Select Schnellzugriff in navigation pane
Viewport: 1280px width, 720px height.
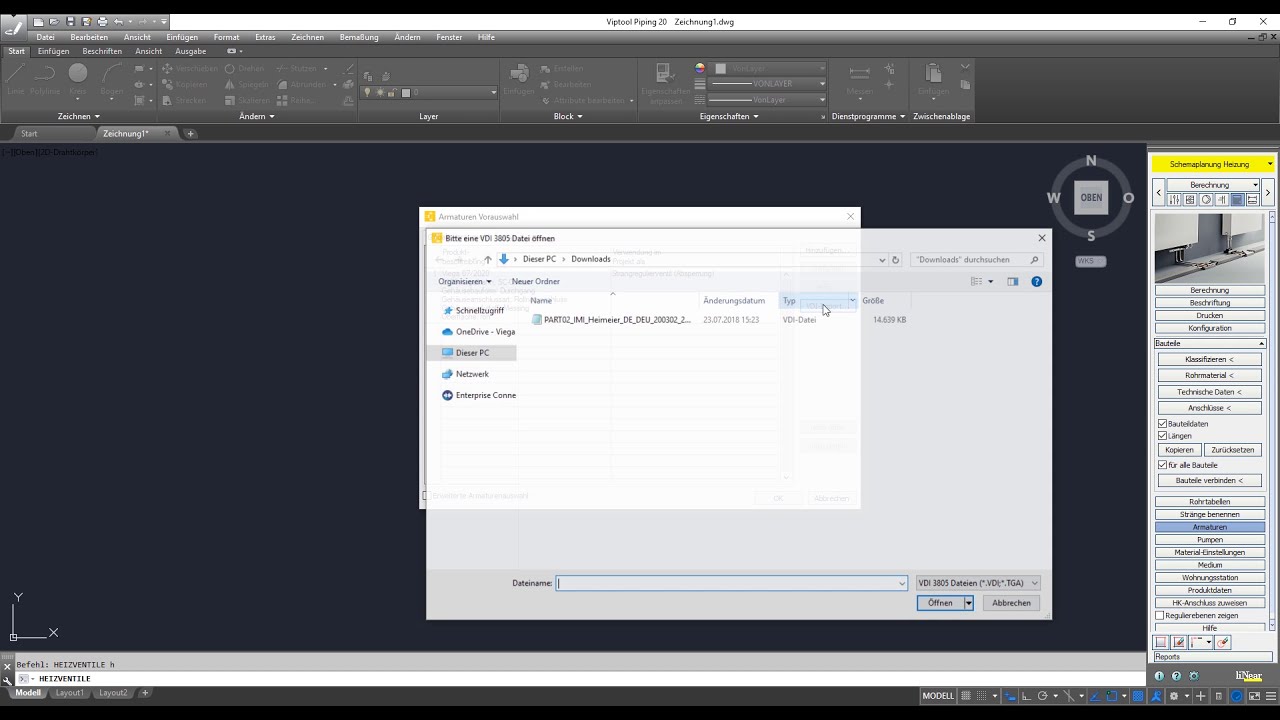coord(479,311)
